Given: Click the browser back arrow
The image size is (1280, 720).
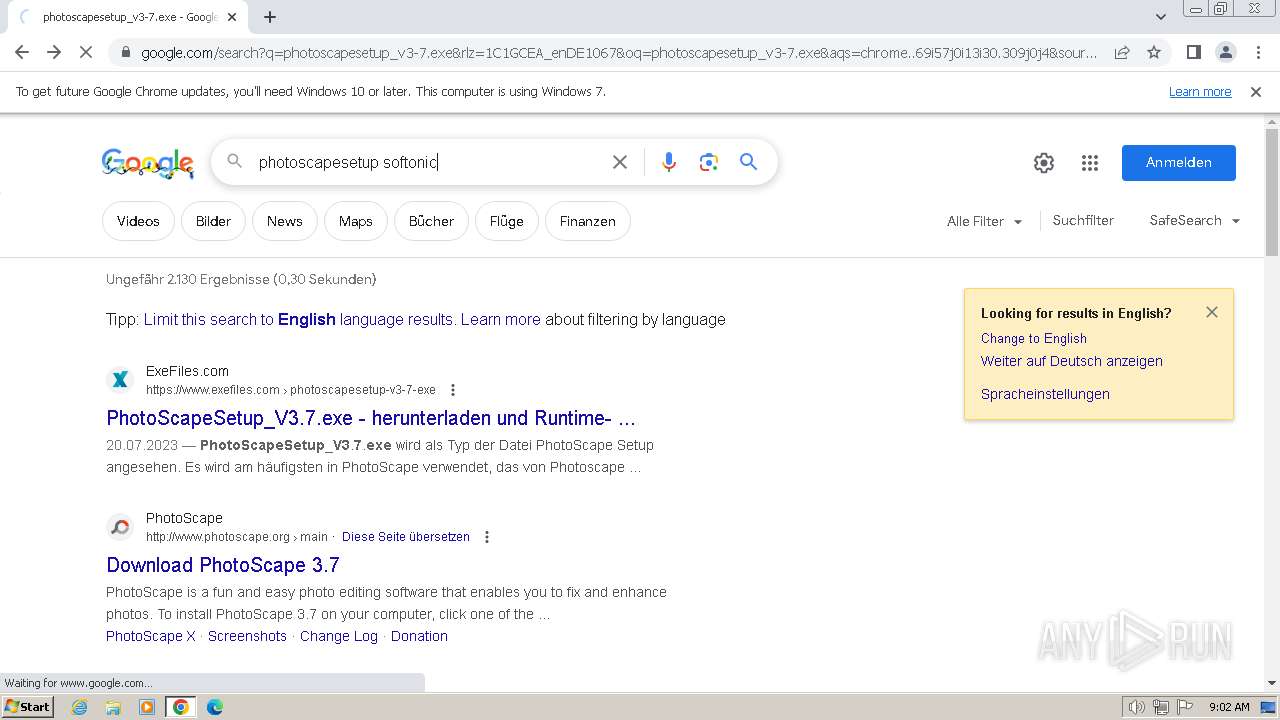Looking at the screenshot, I should pos(22,52).
